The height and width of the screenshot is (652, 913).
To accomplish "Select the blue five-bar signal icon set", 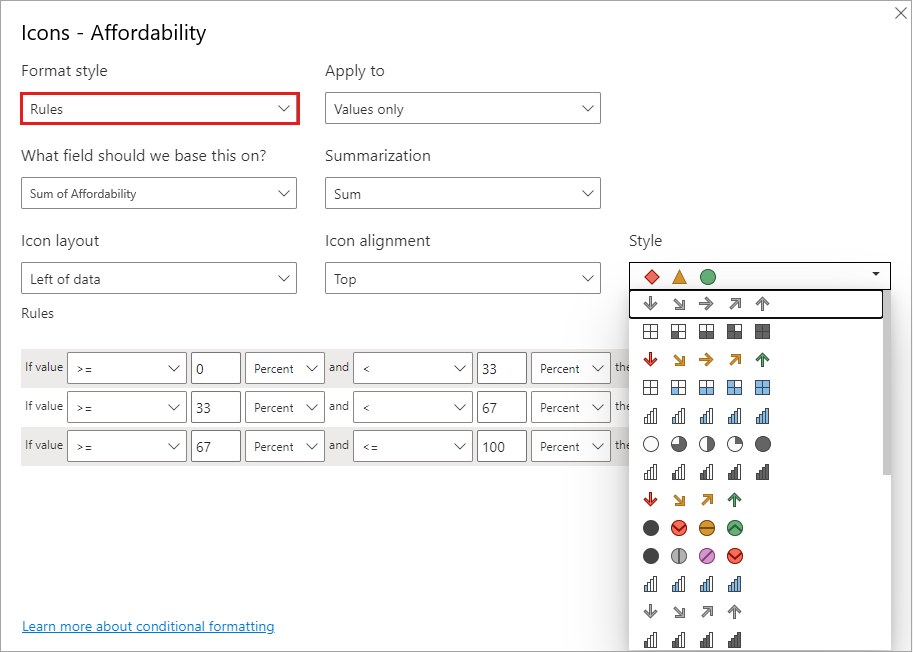I will coord(706,416).
